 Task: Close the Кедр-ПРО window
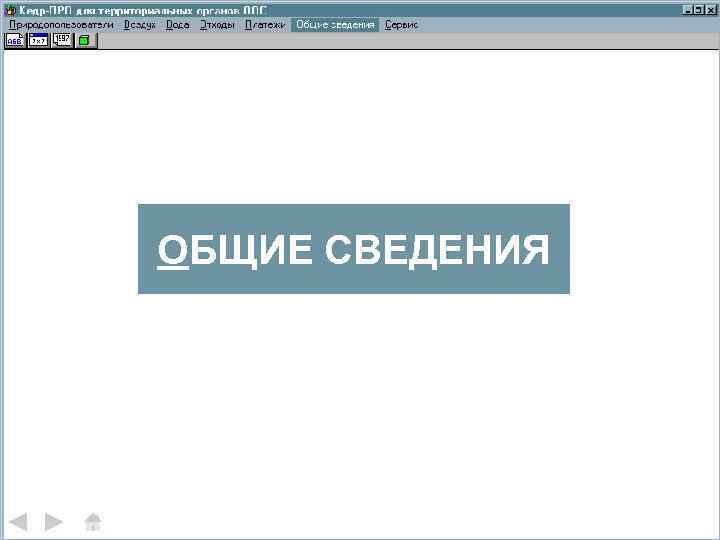coord(710,10)
